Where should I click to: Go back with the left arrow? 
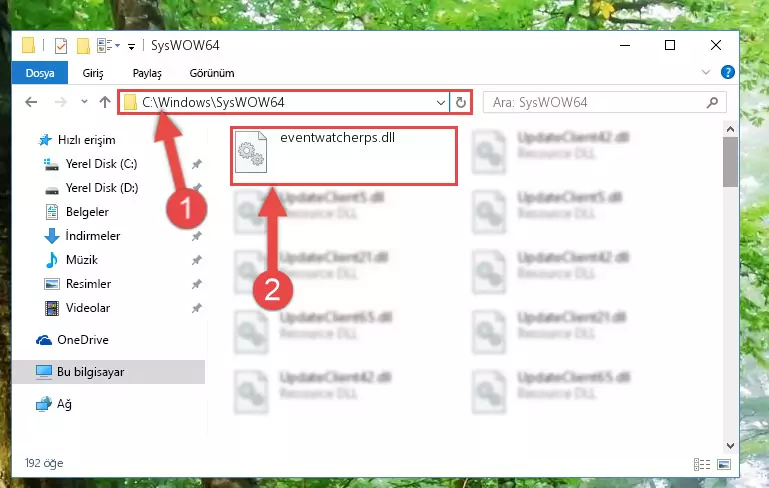(31, 102)
